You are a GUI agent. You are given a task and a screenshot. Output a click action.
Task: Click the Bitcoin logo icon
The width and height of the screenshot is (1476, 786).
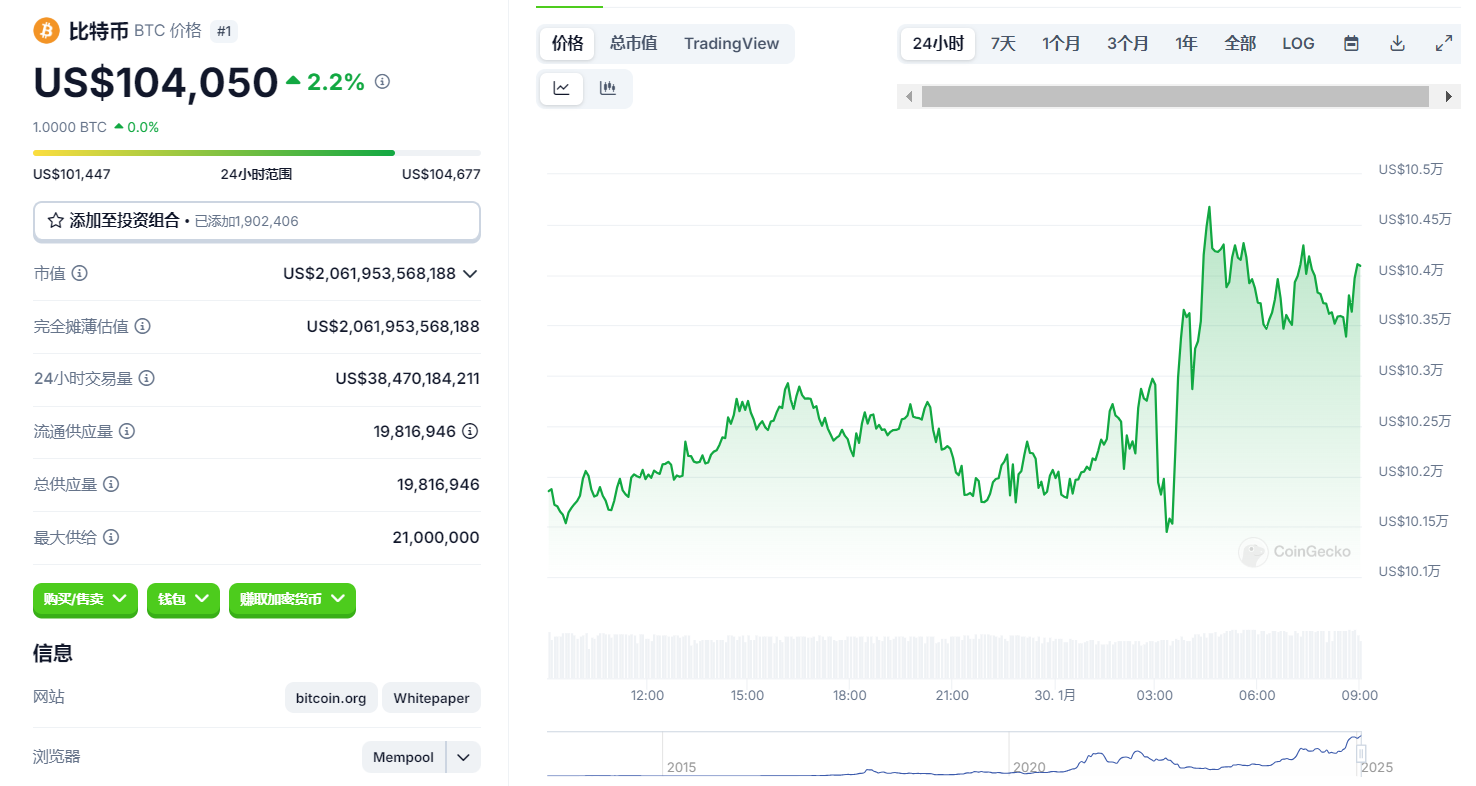coord(47,30)
